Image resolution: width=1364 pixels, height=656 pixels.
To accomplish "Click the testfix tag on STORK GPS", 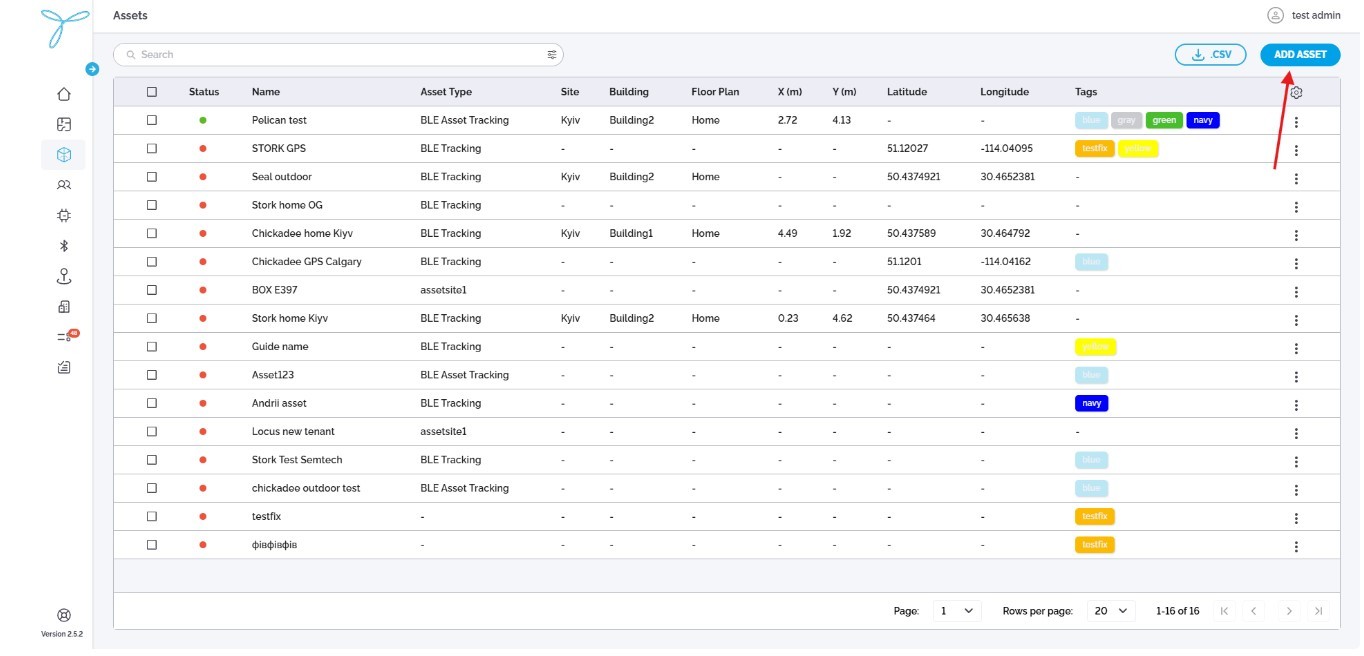I will point(1095,148).
